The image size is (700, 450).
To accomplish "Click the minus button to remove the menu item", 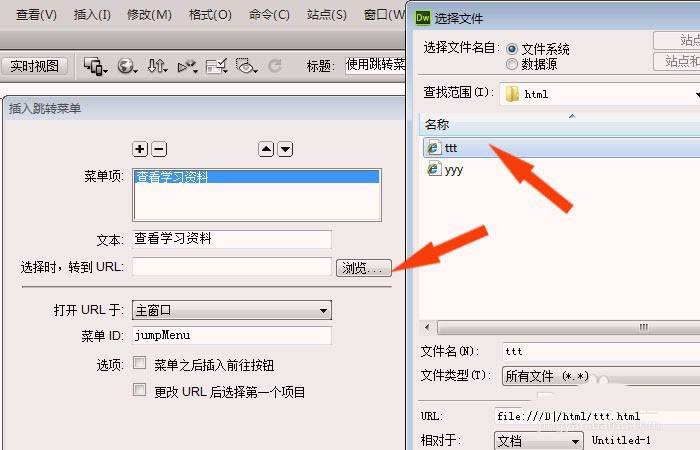I will coord(159,149).
